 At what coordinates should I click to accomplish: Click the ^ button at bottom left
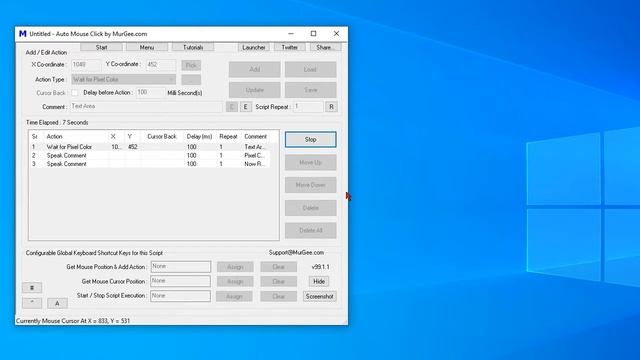32,303
